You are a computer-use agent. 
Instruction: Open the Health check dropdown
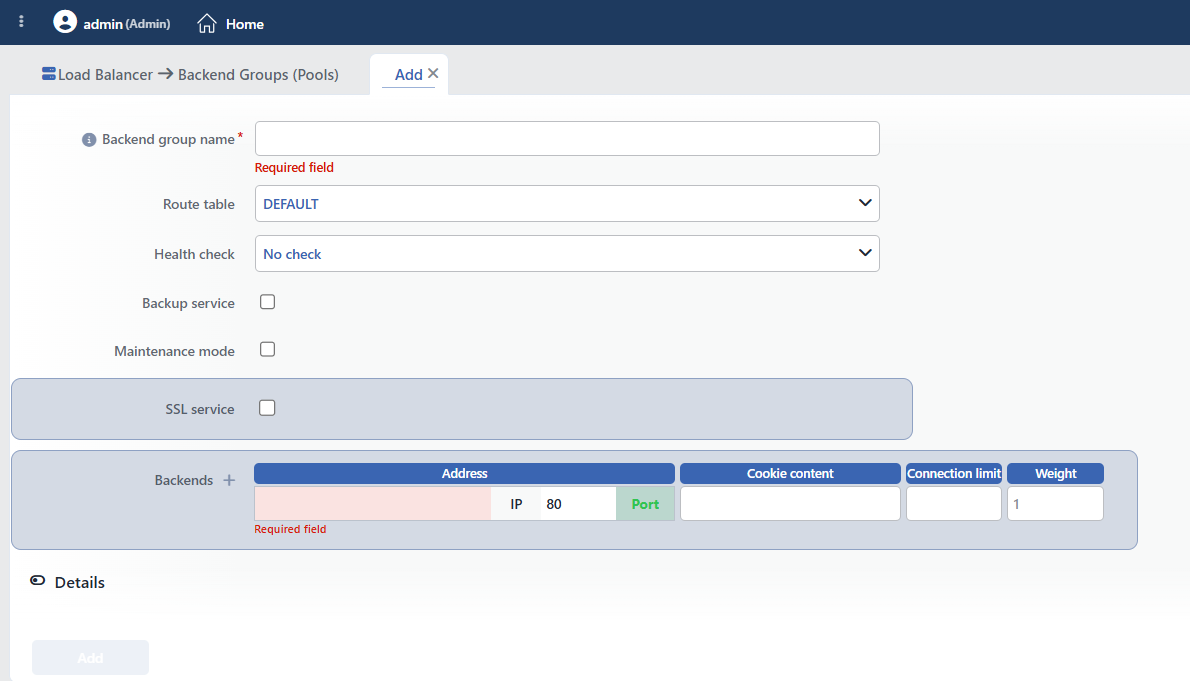[x=567, y=254]
